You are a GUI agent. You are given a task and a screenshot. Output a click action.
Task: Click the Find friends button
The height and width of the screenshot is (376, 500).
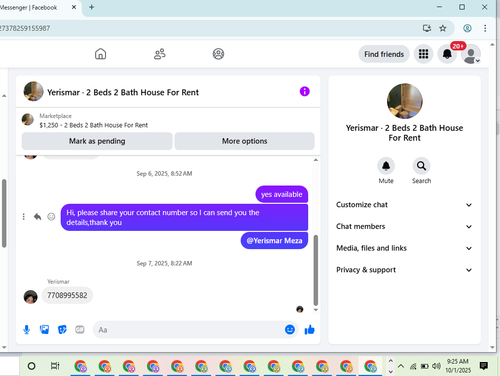[384, 54]
